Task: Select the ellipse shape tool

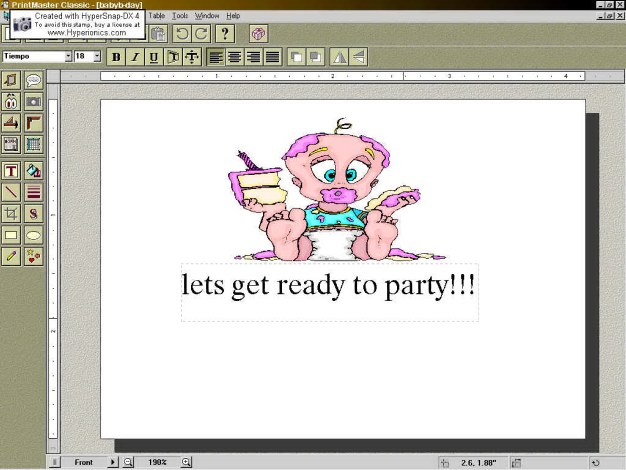Action: point(34,235)
